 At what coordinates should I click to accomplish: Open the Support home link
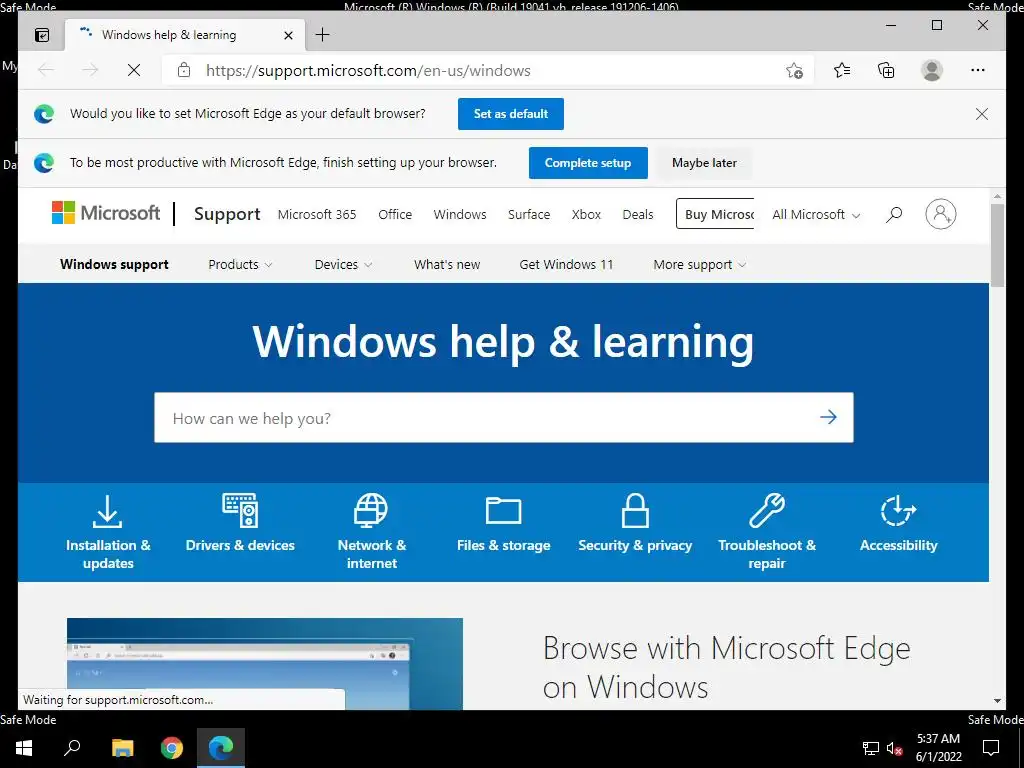point(227,214)
